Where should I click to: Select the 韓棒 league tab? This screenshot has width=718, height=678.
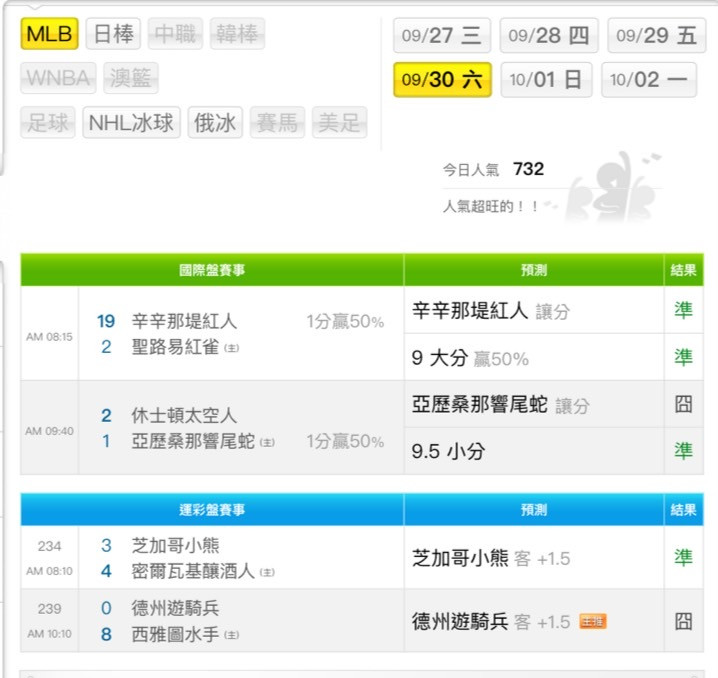coord(237,34)
